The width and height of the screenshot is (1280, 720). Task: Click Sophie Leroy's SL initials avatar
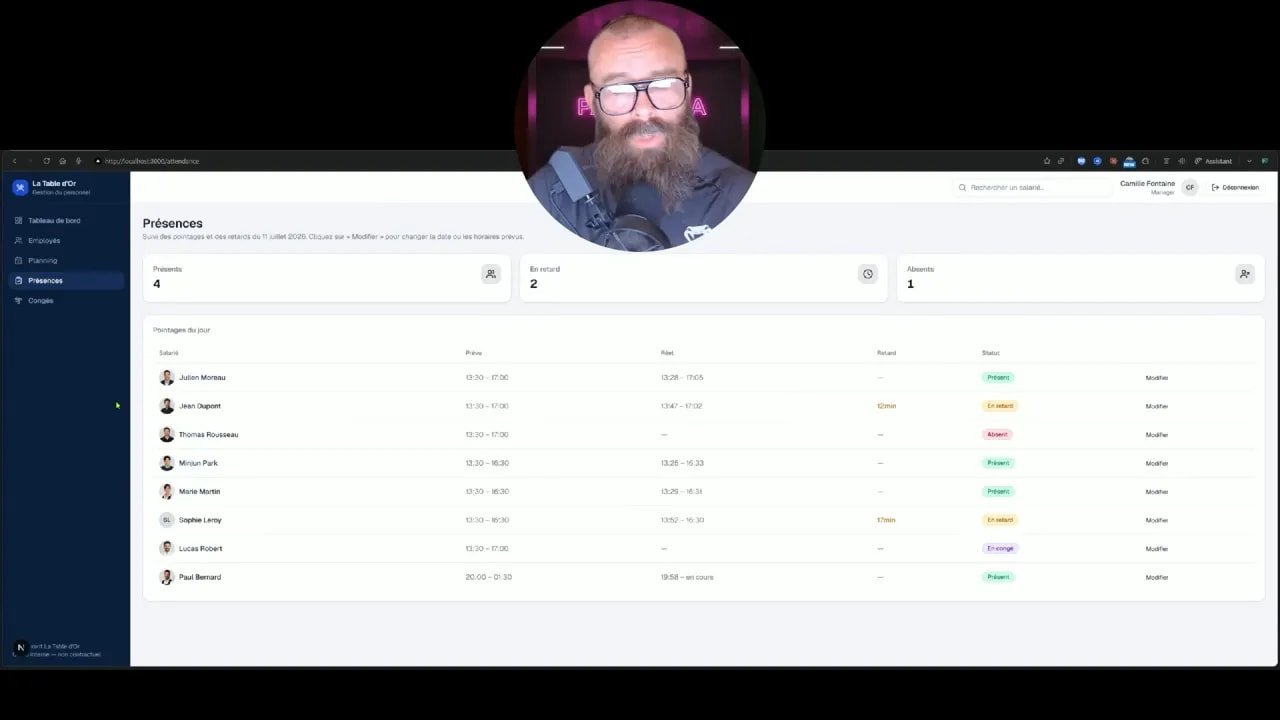click(167, 520)
